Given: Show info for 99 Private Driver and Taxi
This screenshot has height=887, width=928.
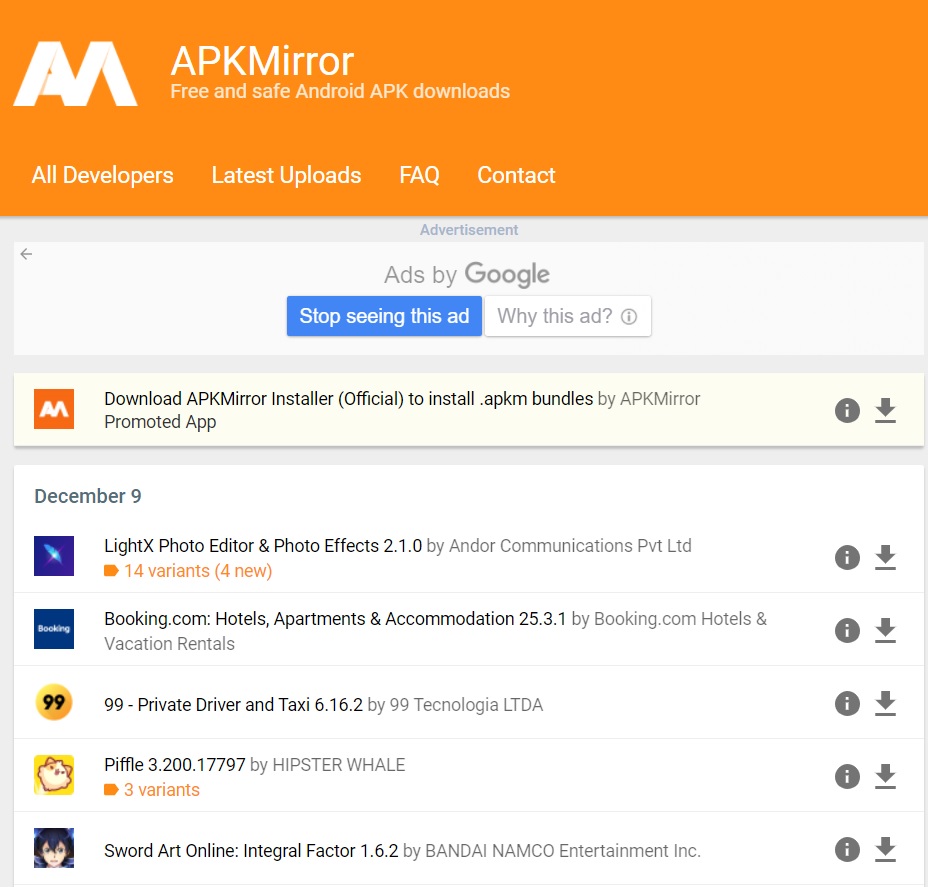Looking at the screenshot, I should pos(847,703).
